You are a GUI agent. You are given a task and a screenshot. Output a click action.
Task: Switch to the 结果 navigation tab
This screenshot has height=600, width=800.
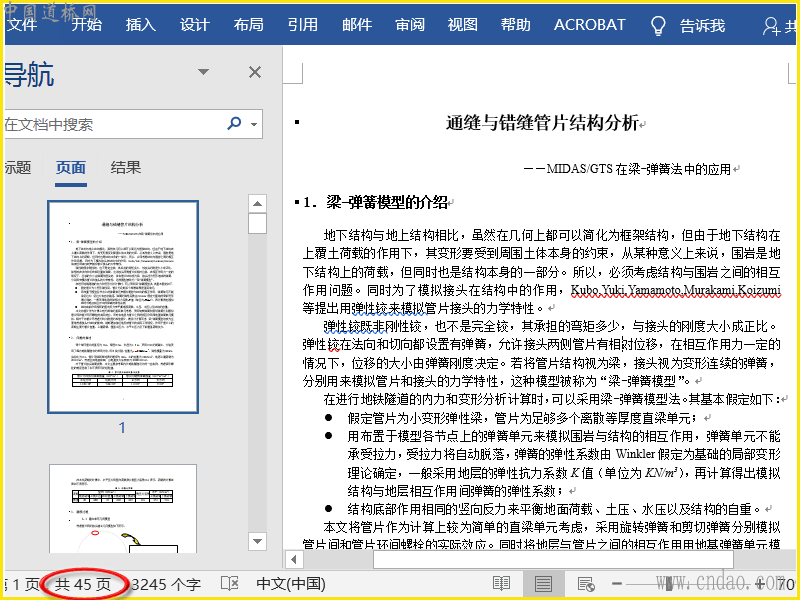[x=126, y=168]
